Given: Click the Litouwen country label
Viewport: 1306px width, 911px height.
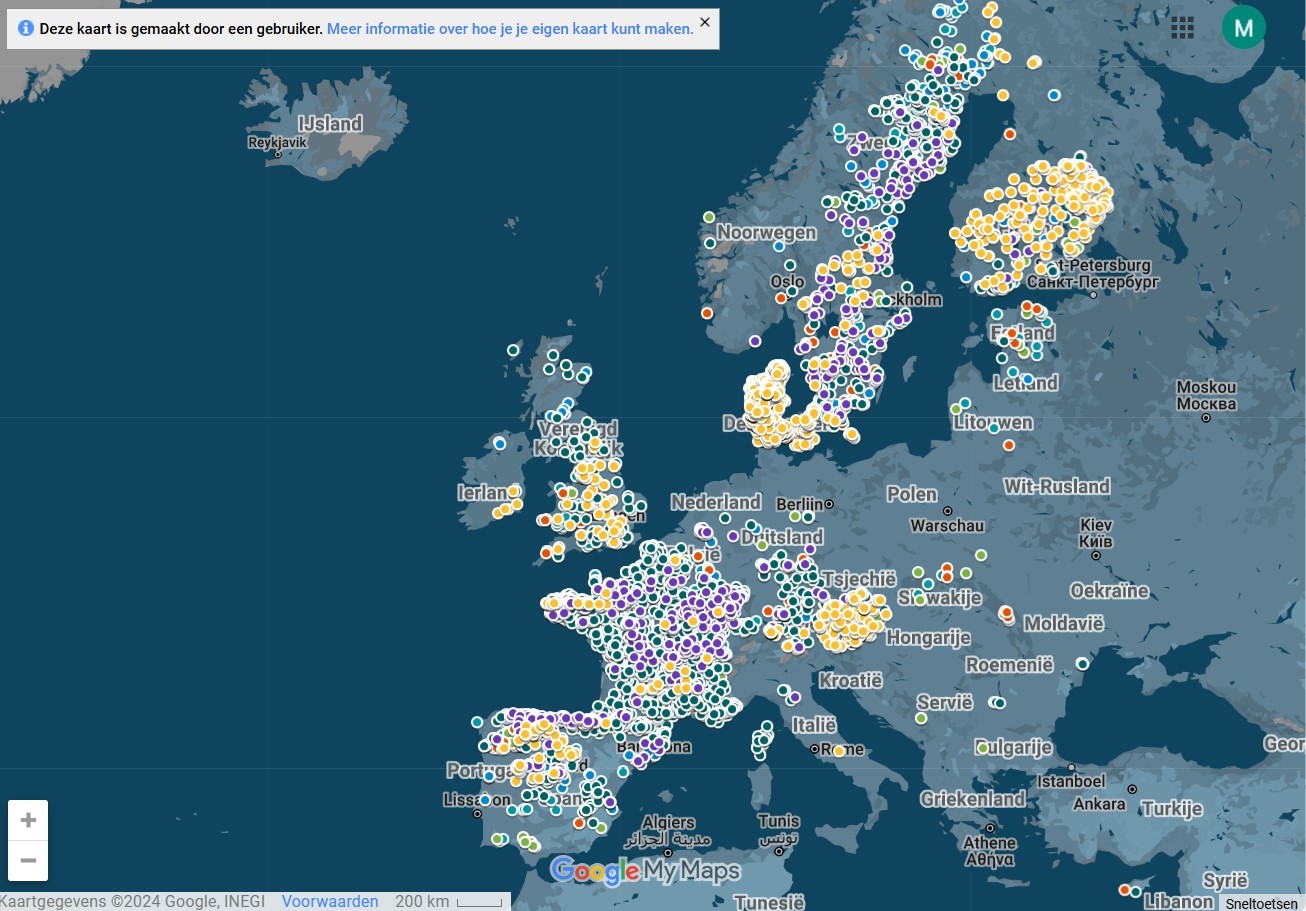Looking at the screenshot, I should point(993,423).
